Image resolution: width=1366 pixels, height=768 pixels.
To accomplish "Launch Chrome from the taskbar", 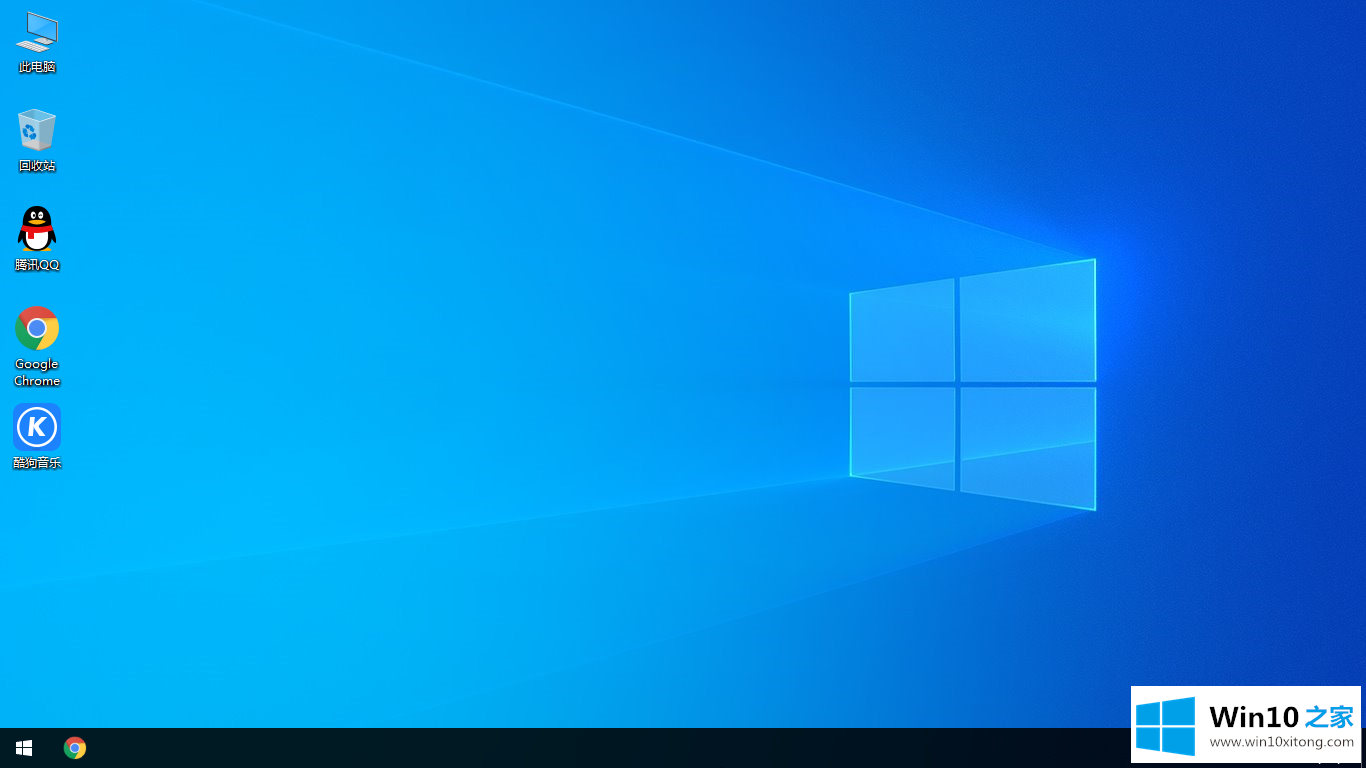I will click(75, 748).
